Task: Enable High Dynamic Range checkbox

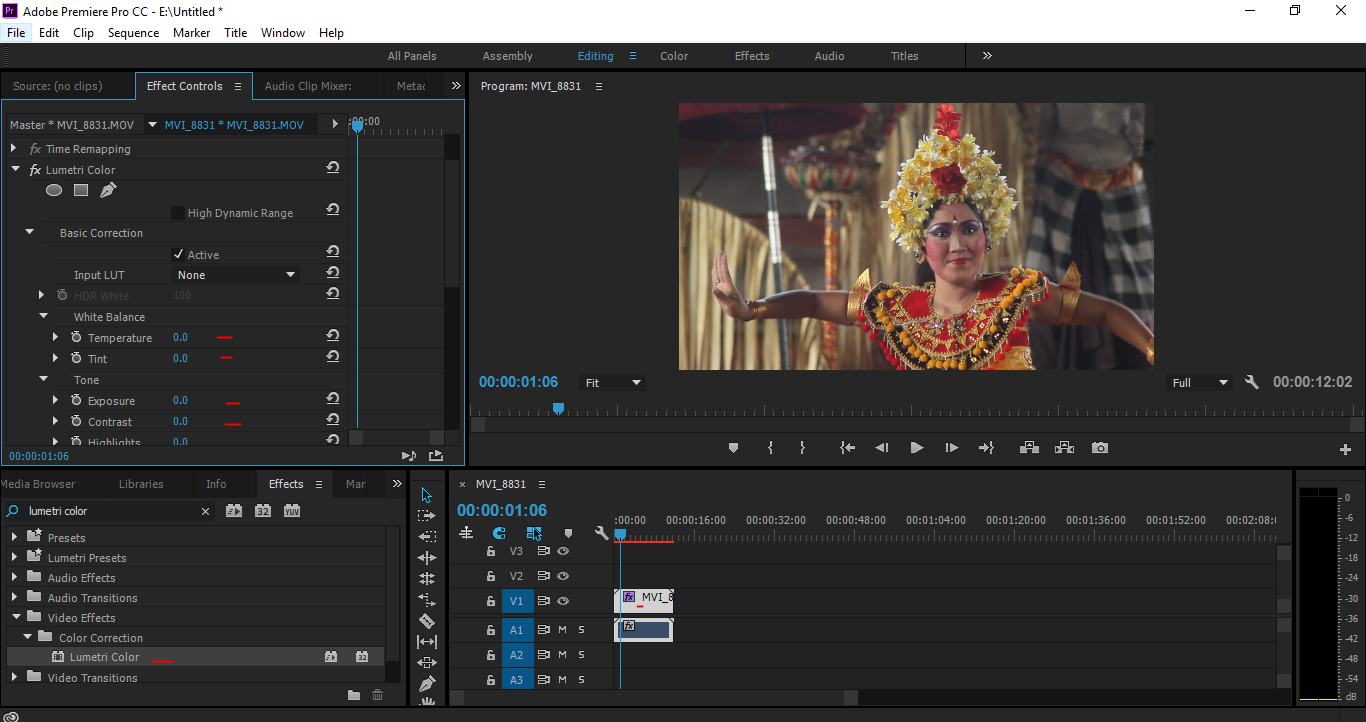Action: click(x=177, y=212)
